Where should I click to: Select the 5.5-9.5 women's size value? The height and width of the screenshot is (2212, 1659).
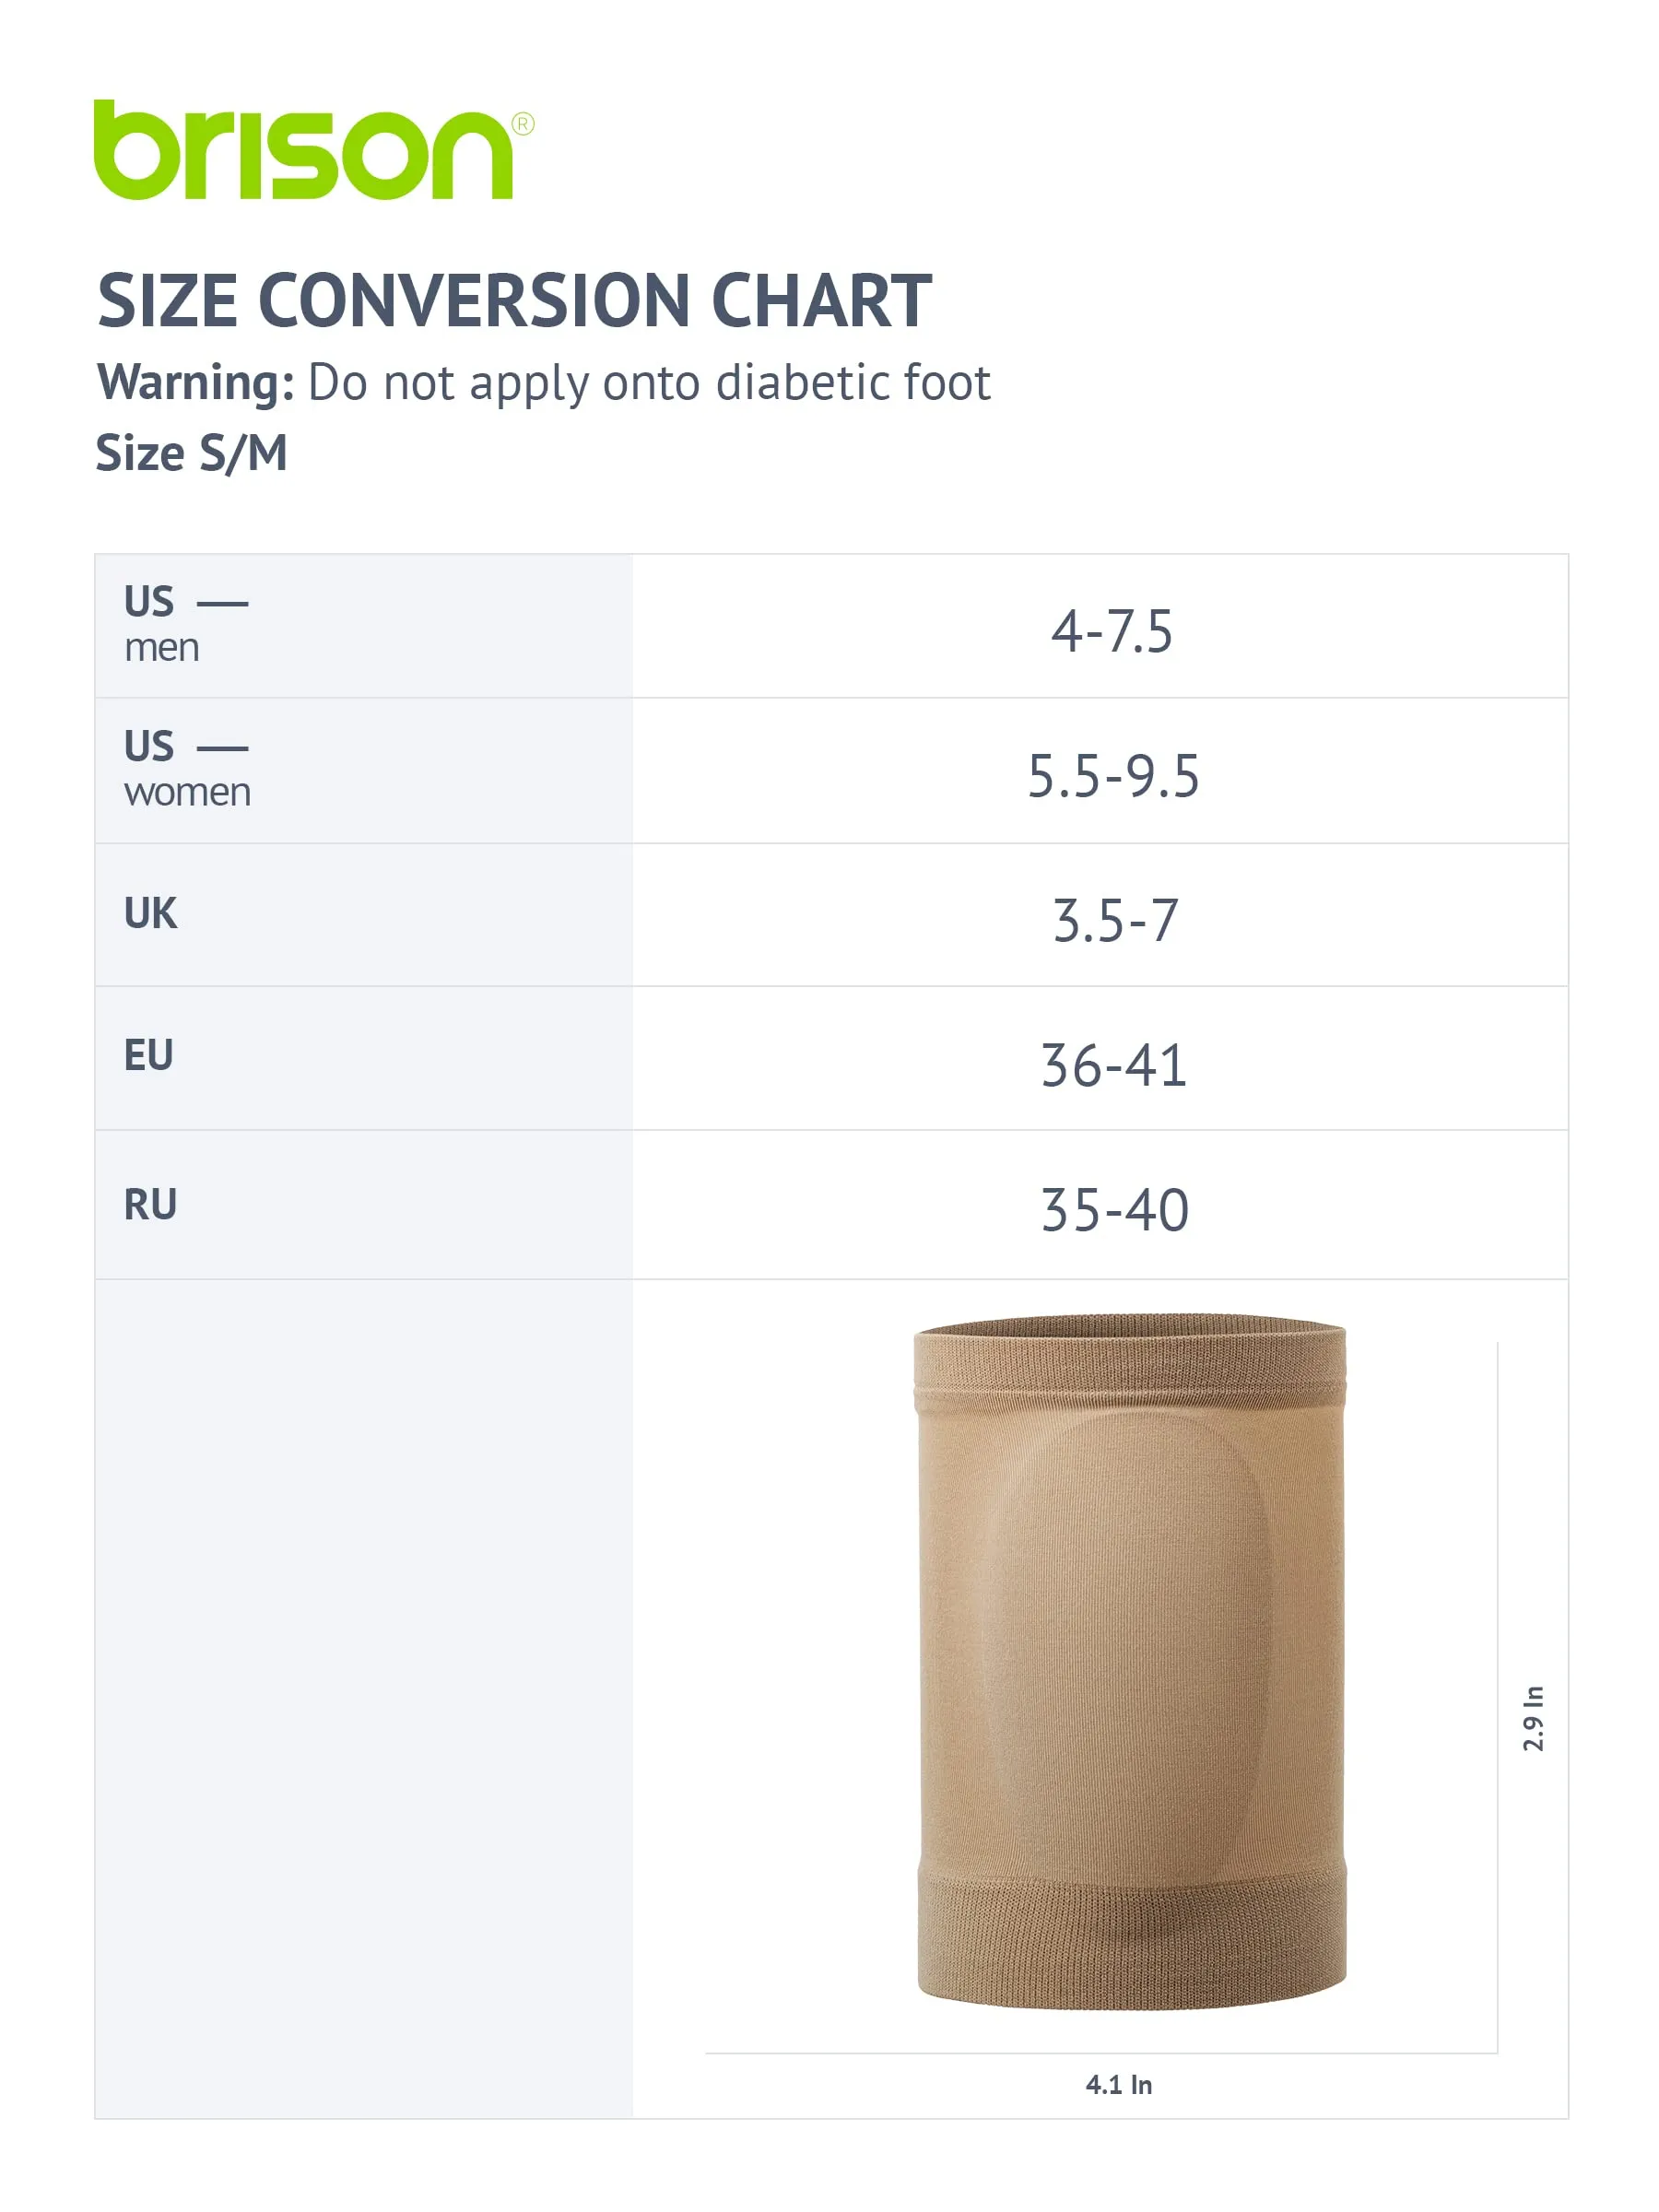click(1114, 776)
